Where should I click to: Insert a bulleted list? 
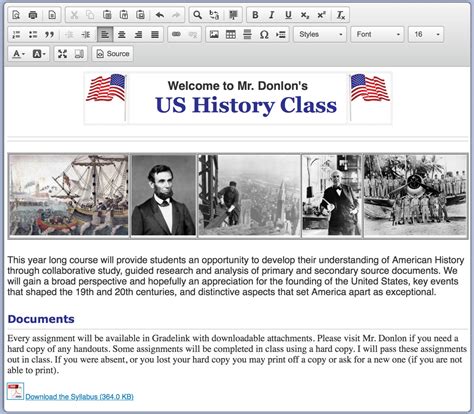[x=33, y=34]
